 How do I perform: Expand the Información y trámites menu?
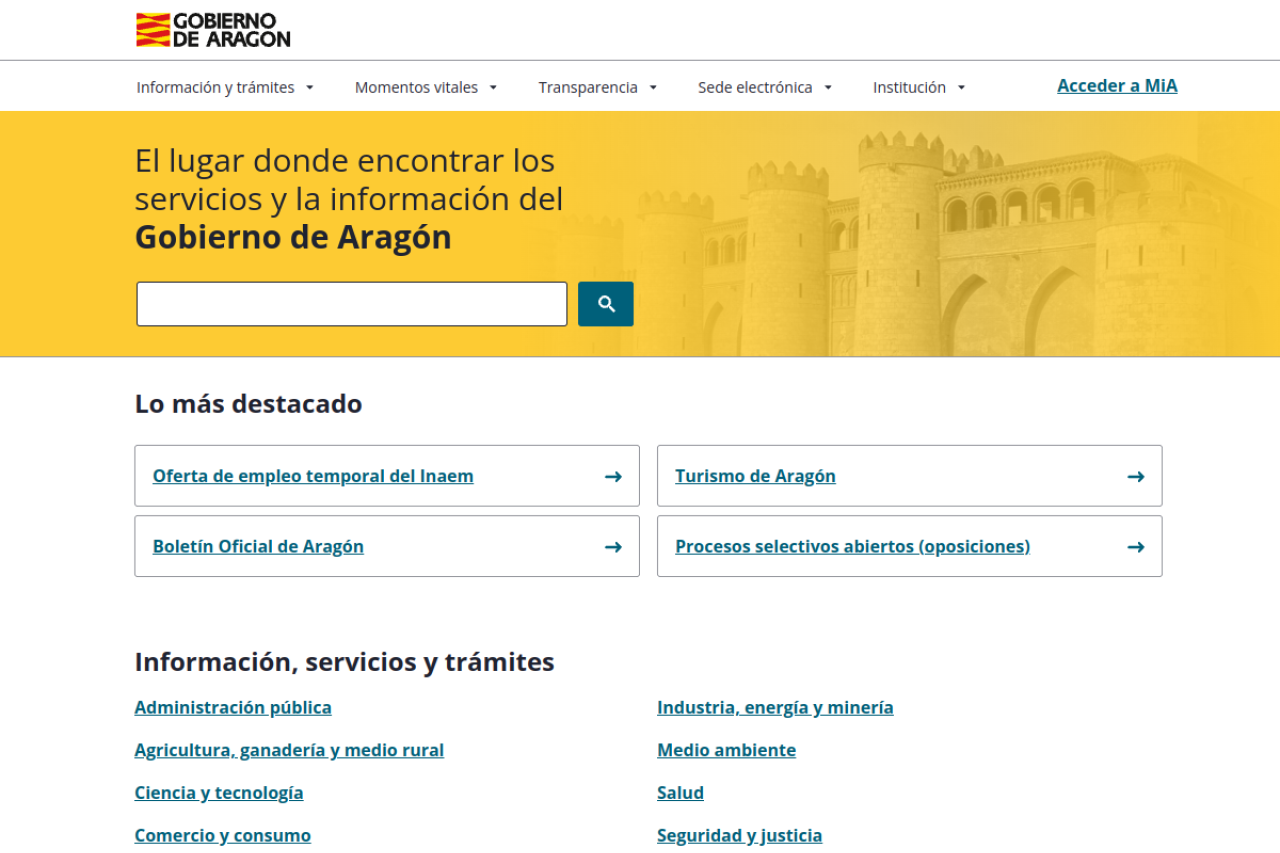pyautogui.click(x=225, y=87)
